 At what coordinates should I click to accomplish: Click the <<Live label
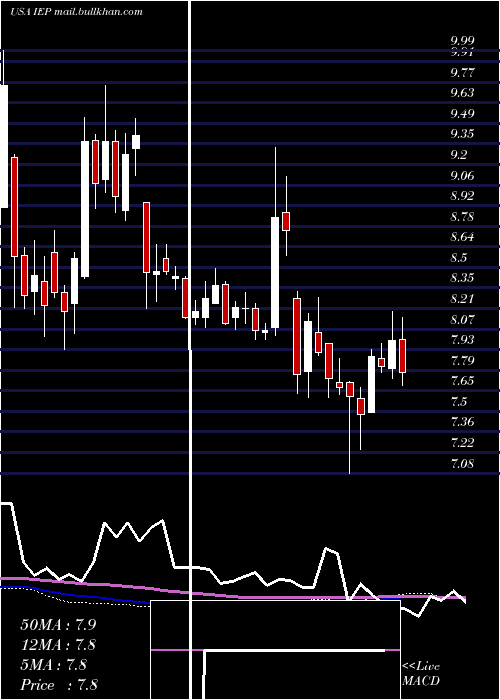[421, 666]
